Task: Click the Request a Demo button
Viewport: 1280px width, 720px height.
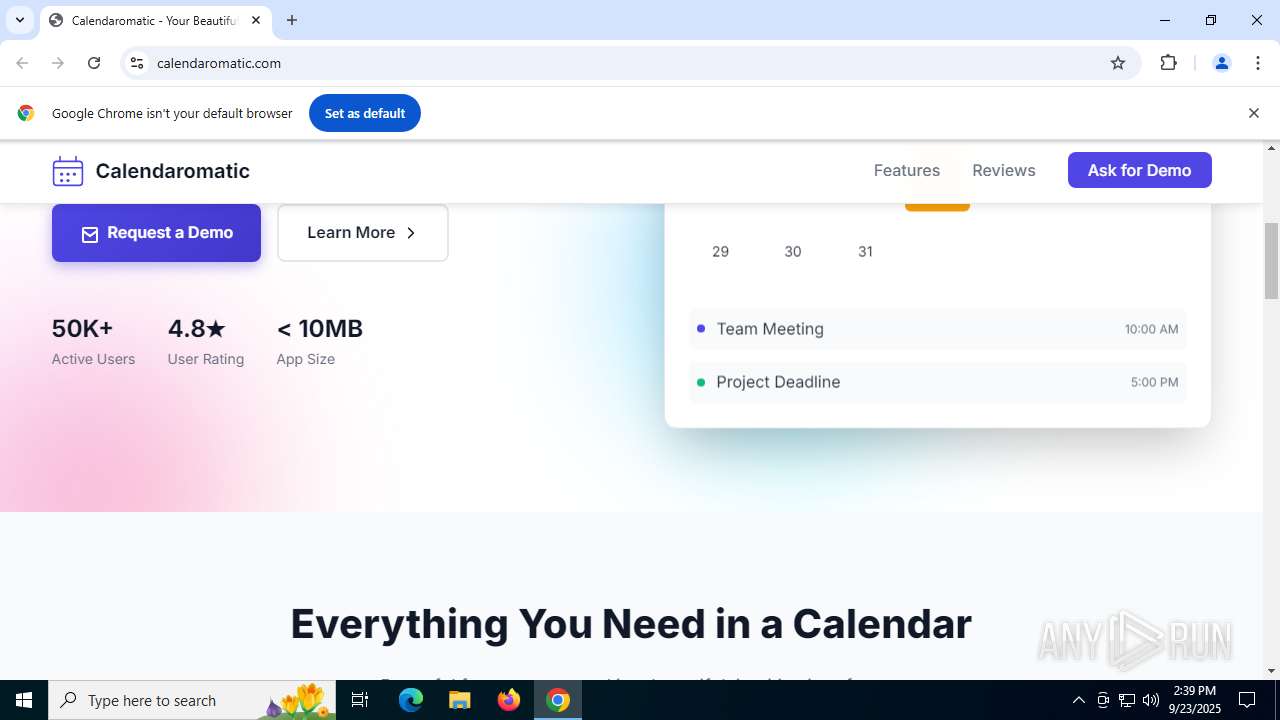Action: [x=156, y=233]
